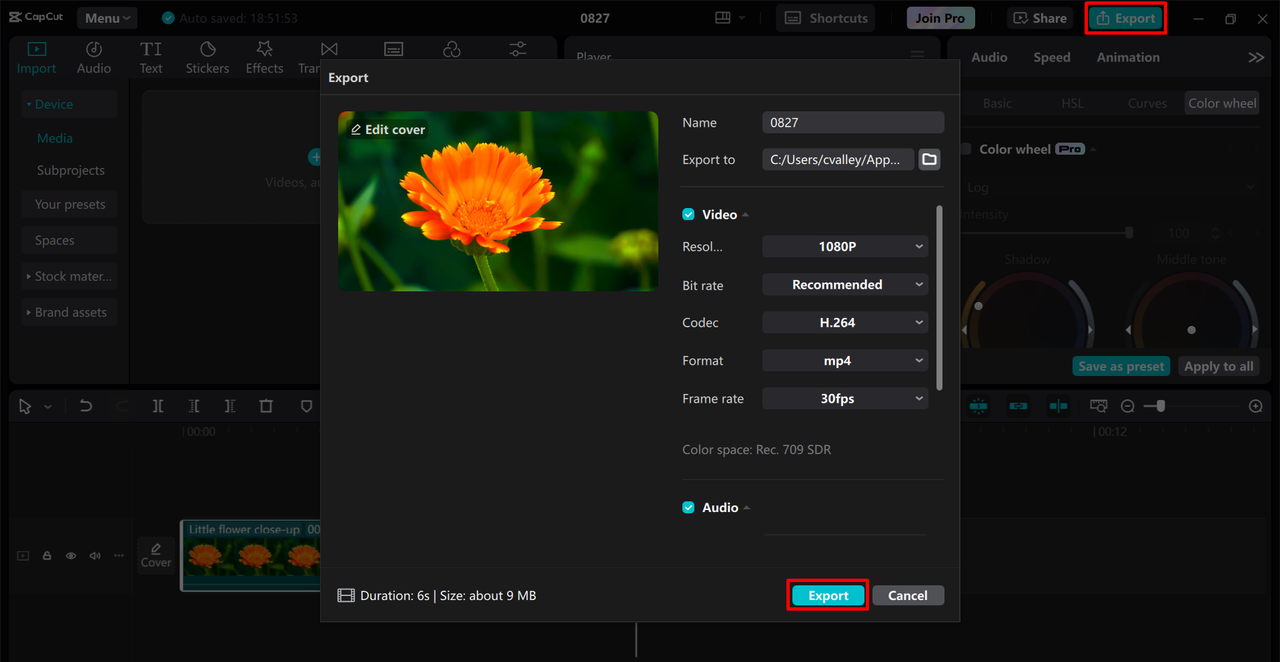Choose the Select cursor tool in timeline
The image size is (1280, 662).
pyautogui.click(x=25, y=406)
